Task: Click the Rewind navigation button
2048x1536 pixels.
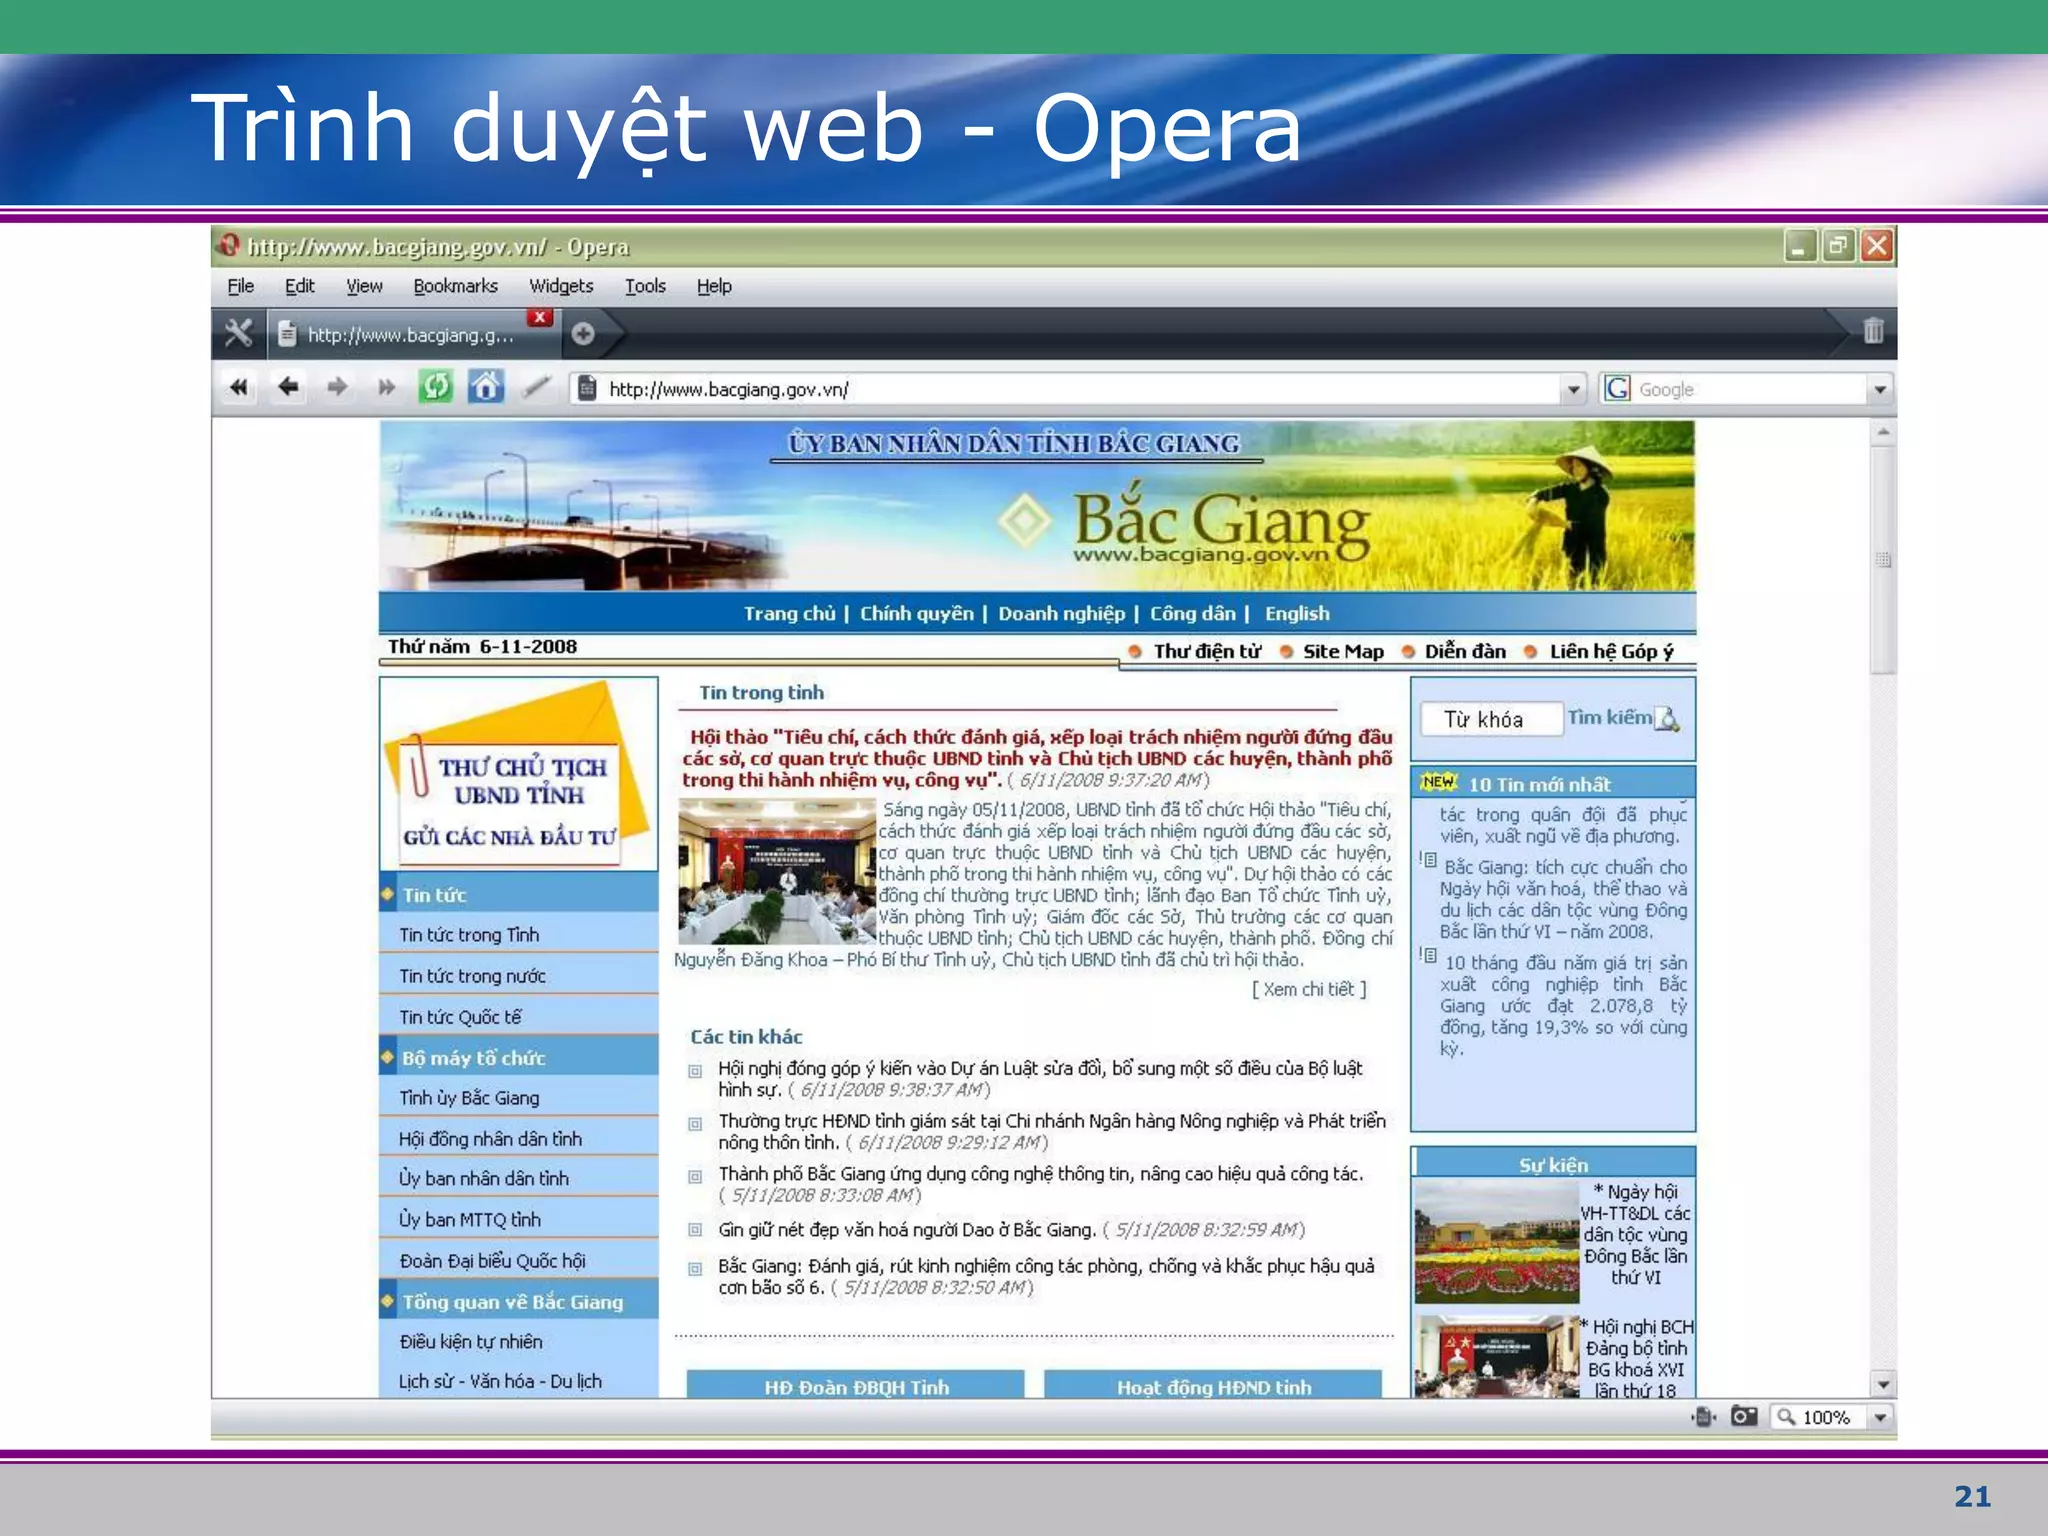Action: (x=239, y=387)
